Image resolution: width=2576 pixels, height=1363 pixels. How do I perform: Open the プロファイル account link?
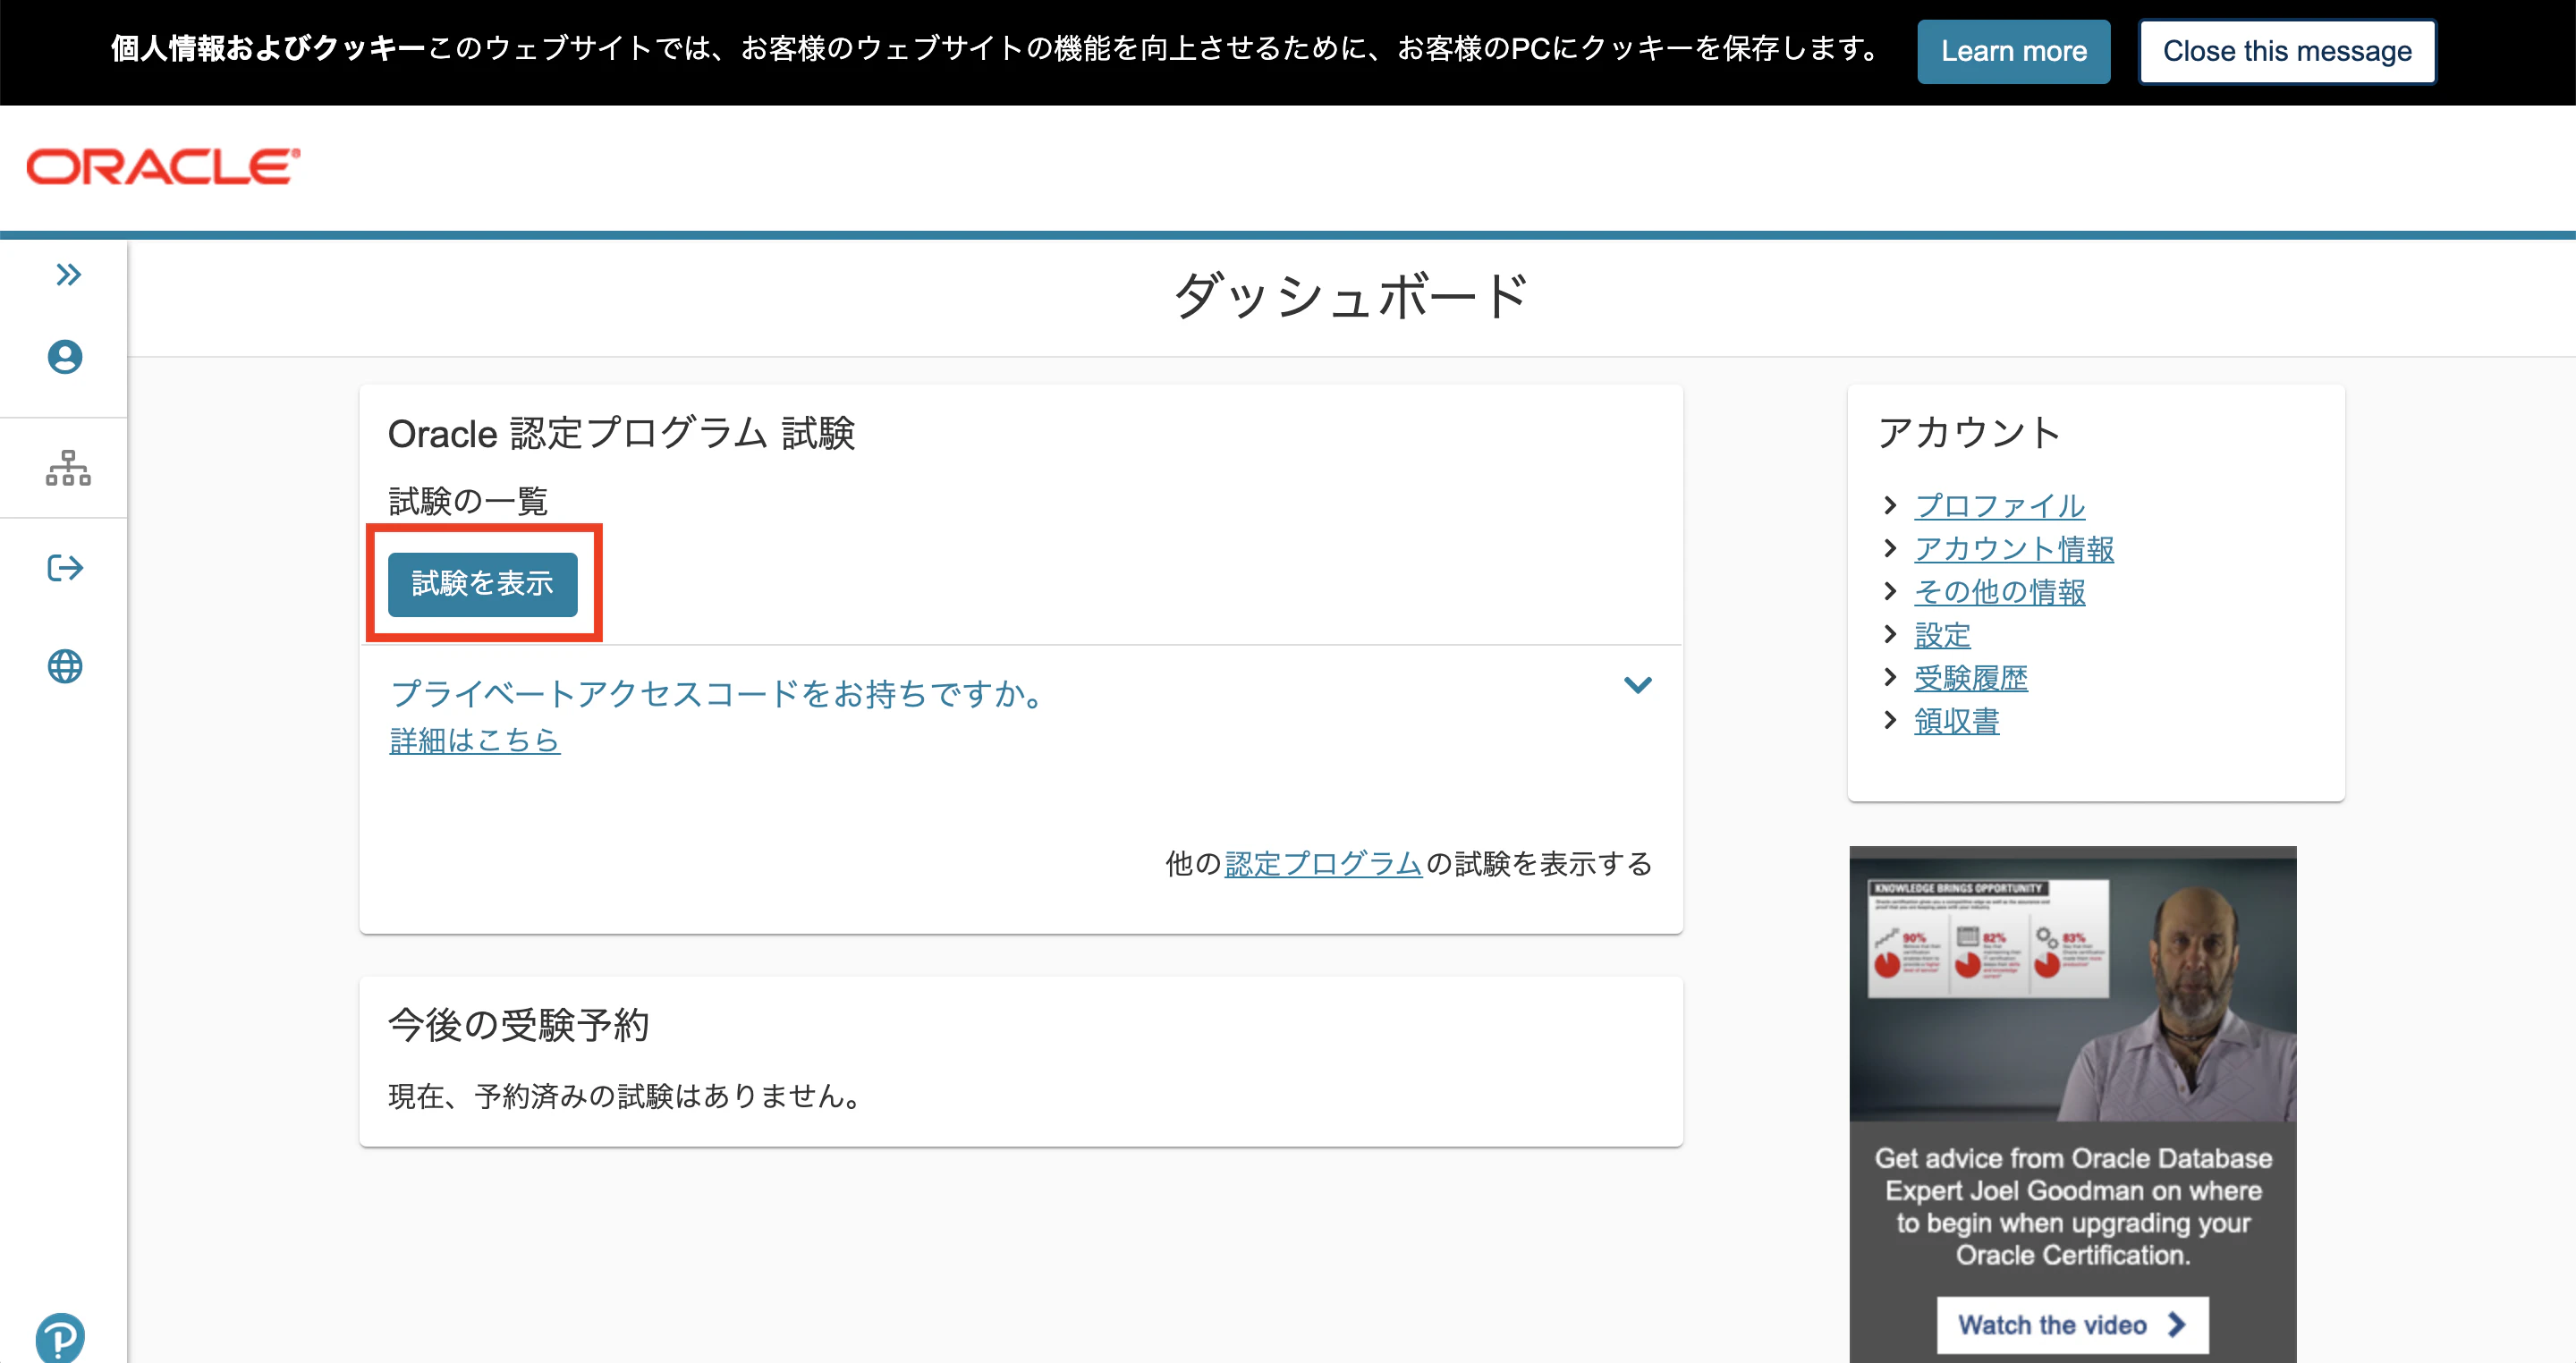[x=1999, y=506]
